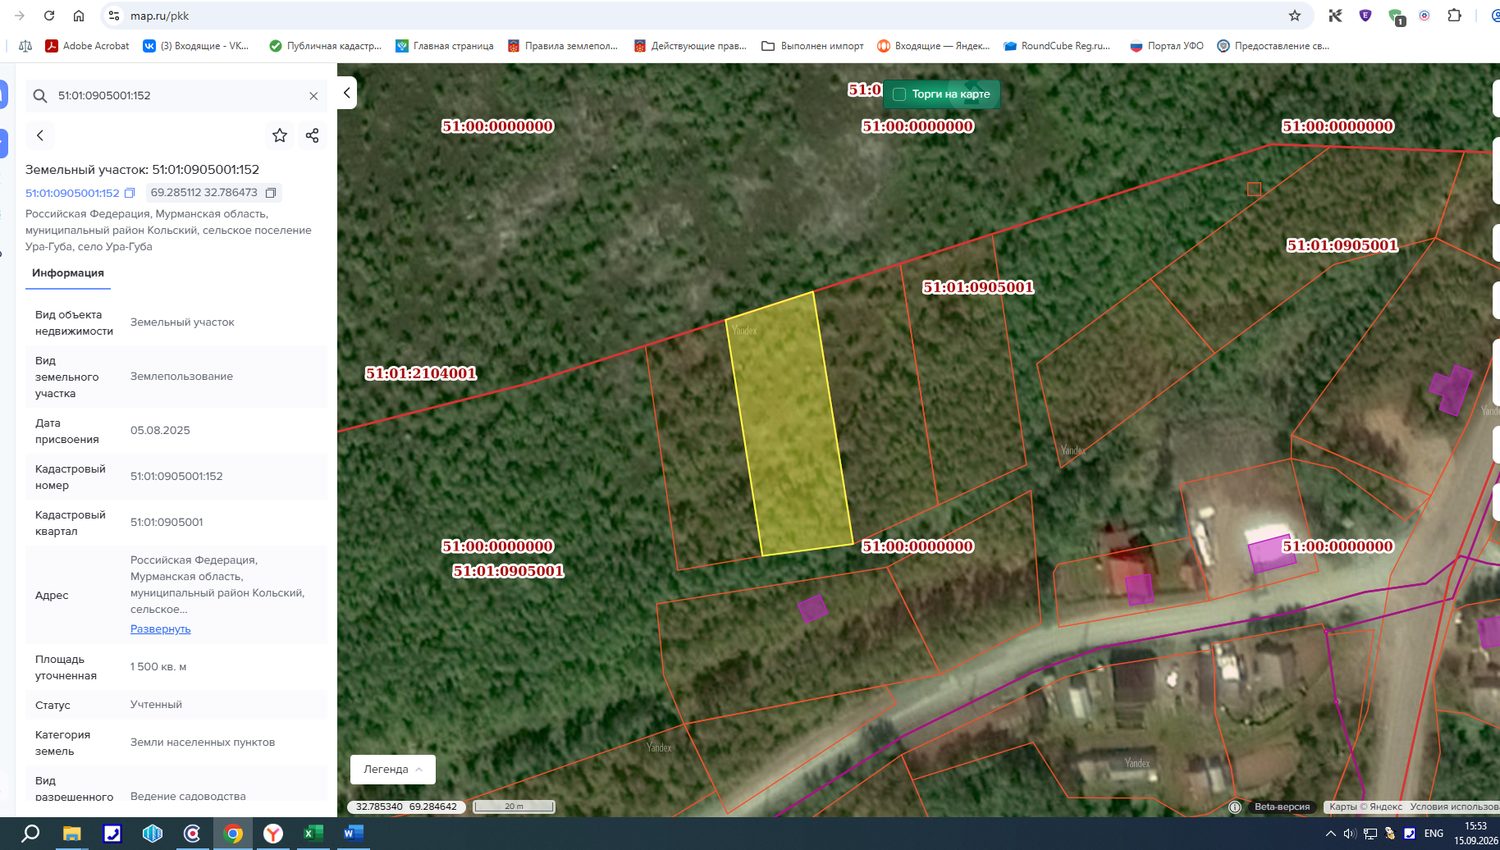This screenshot has height=850, width=1500.
Task: Click the "Земли населенных пунктов" category value
Action: point(202,742)
